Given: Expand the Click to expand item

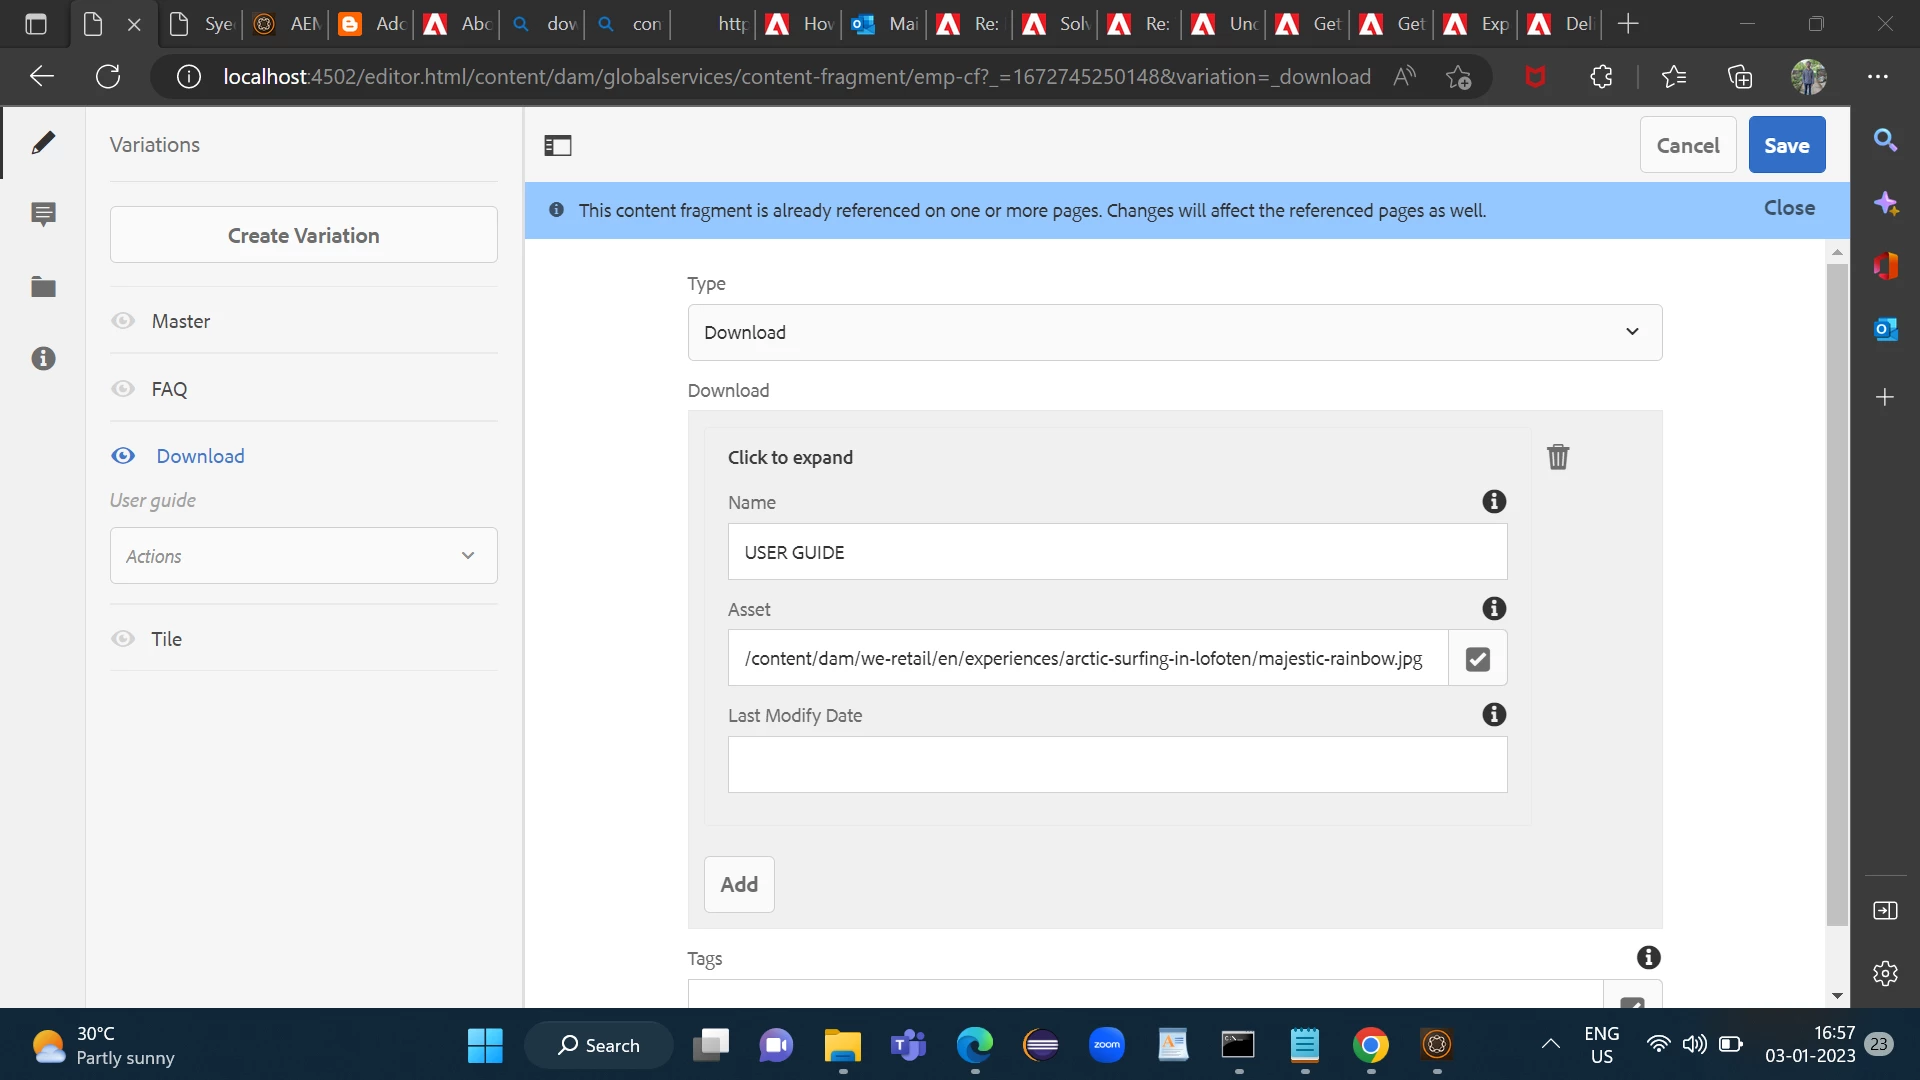Looking at the screenshot, I should click(x=790, y=457).
